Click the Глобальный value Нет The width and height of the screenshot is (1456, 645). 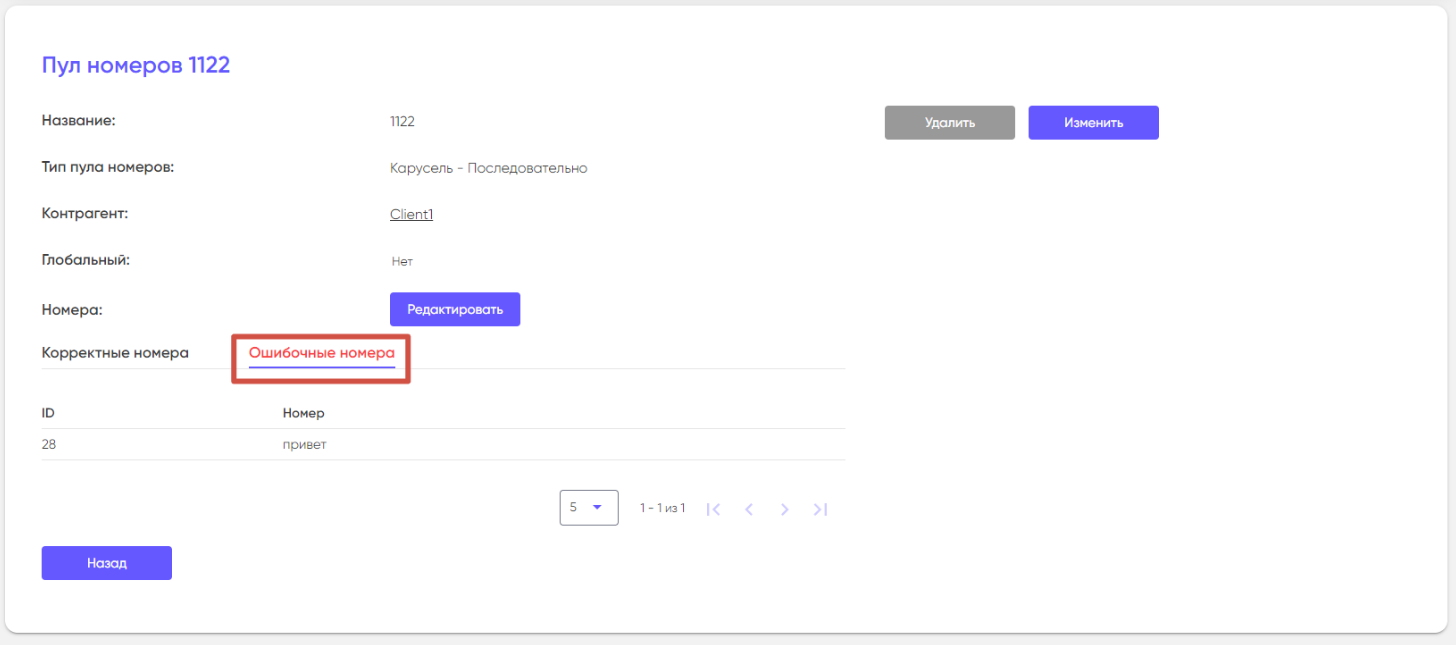click(402, 261)
